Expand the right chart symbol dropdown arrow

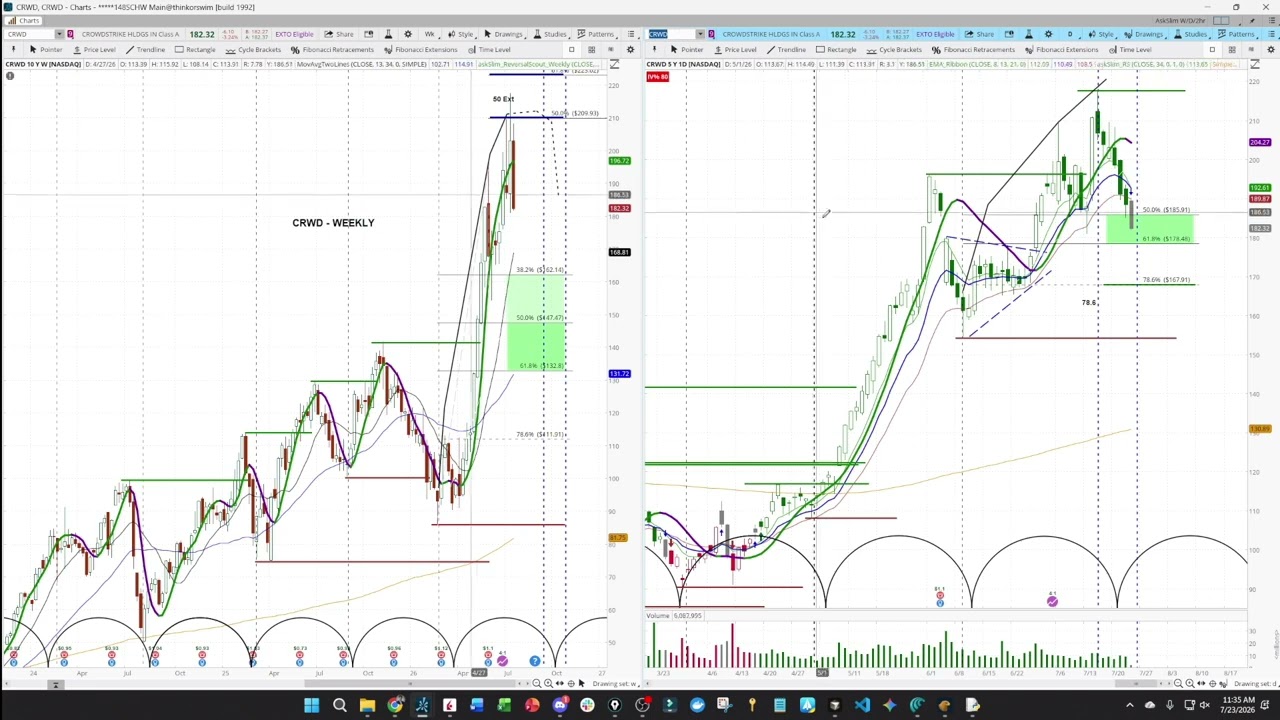click(x=700, y=34)
